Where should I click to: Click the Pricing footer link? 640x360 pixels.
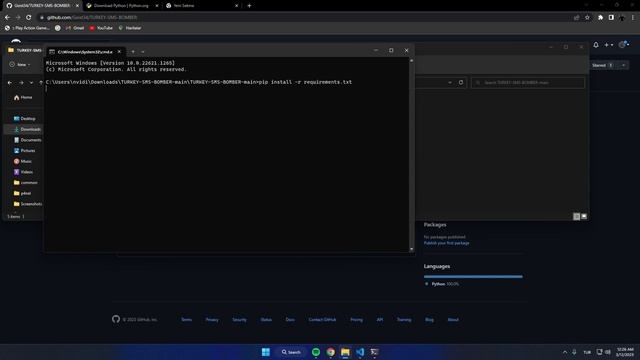click(356, 320)
